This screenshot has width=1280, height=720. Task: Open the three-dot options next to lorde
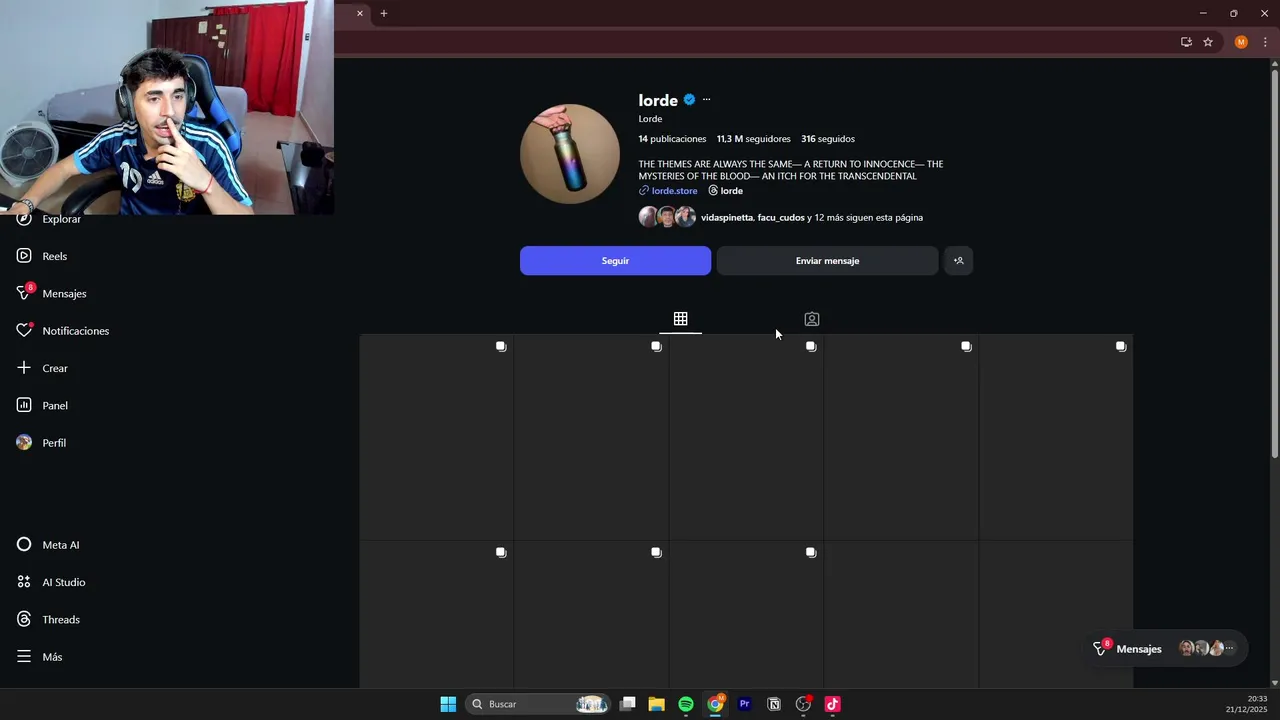click(706, 100)
